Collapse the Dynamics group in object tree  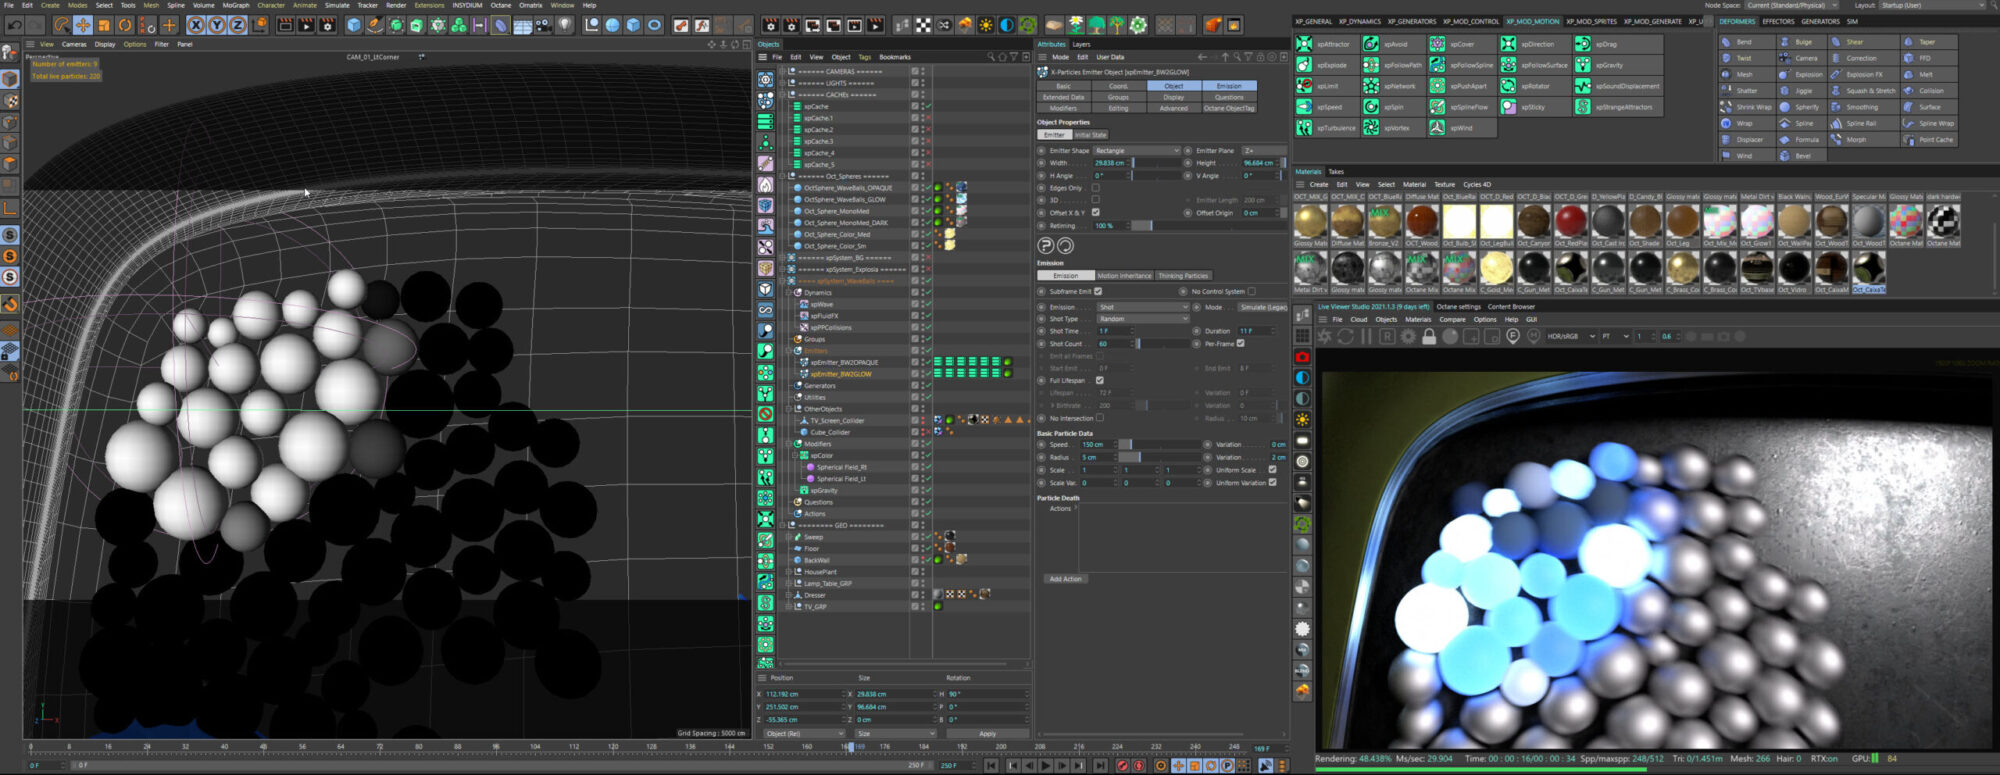[790, 293]
